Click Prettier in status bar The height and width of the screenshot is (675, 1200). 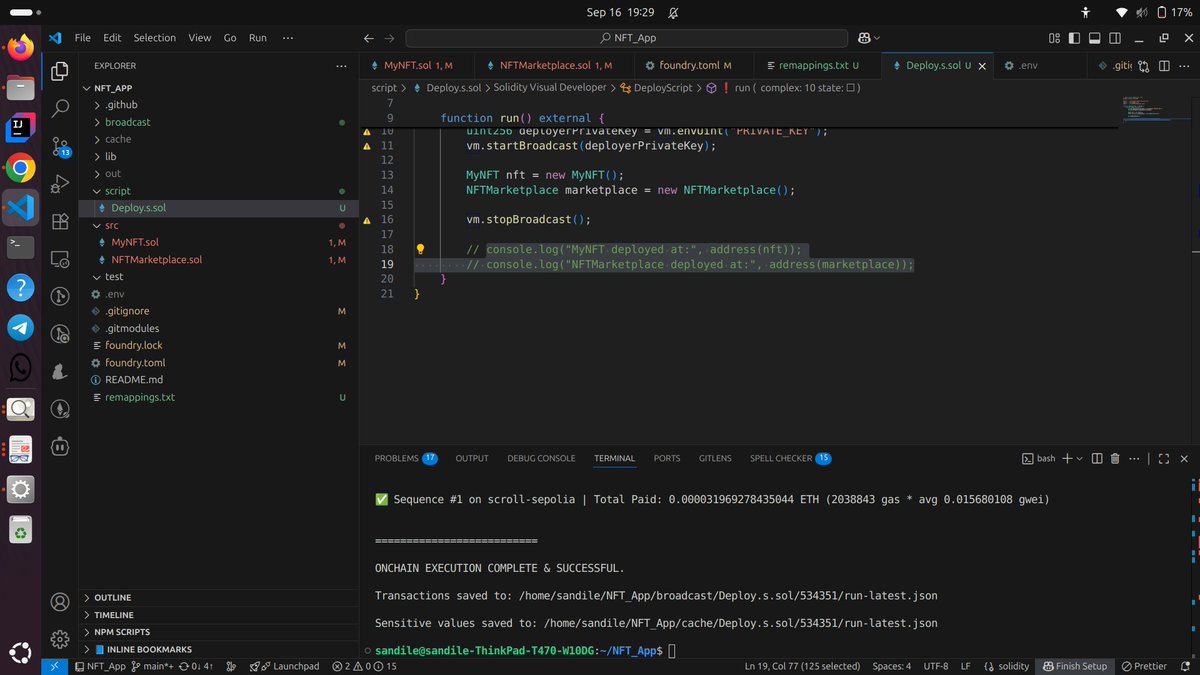1143,666
